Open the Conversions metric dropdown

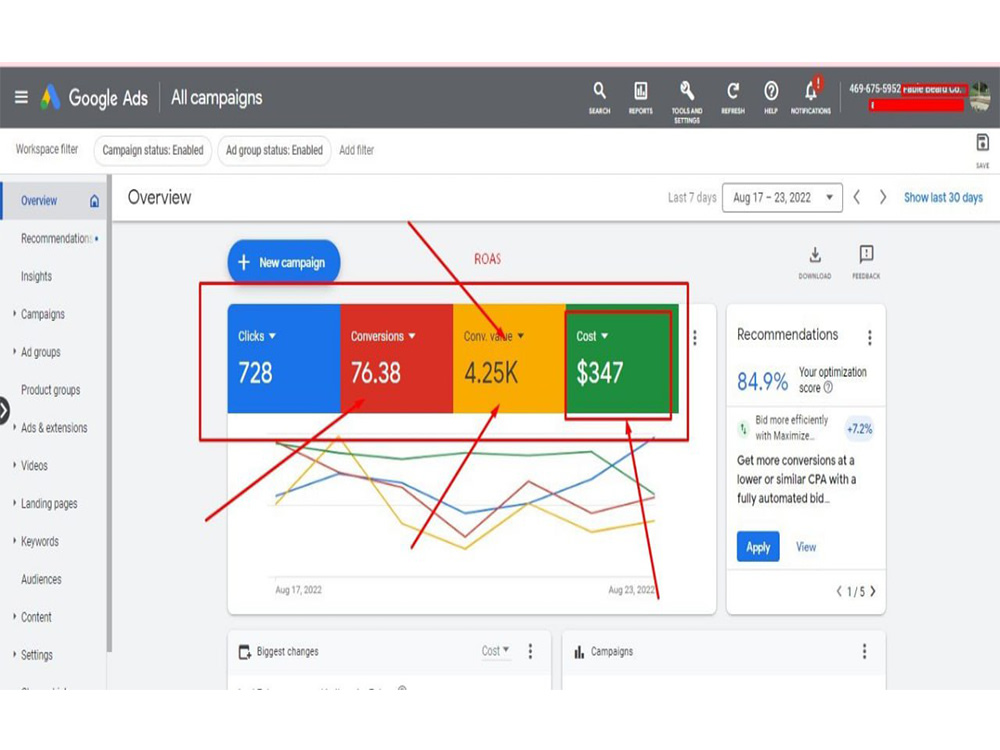click(x=383, y=336)
